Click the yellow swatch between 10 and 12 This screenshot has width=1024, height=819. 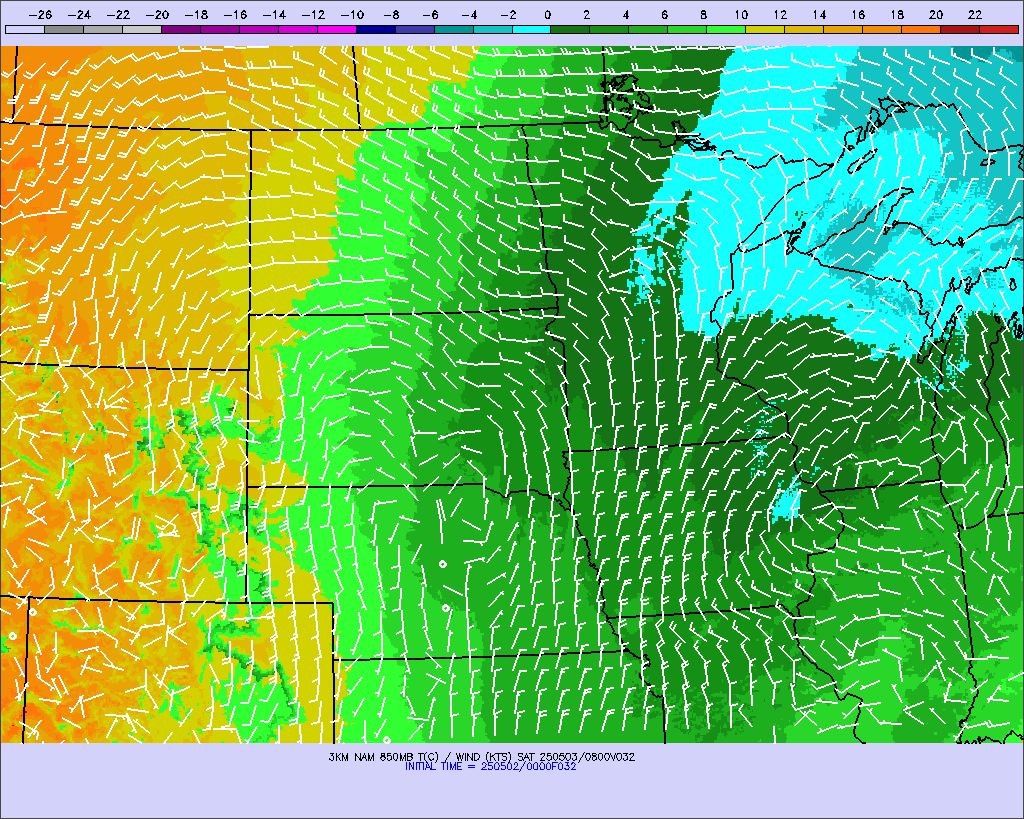(x=765, y=29)
